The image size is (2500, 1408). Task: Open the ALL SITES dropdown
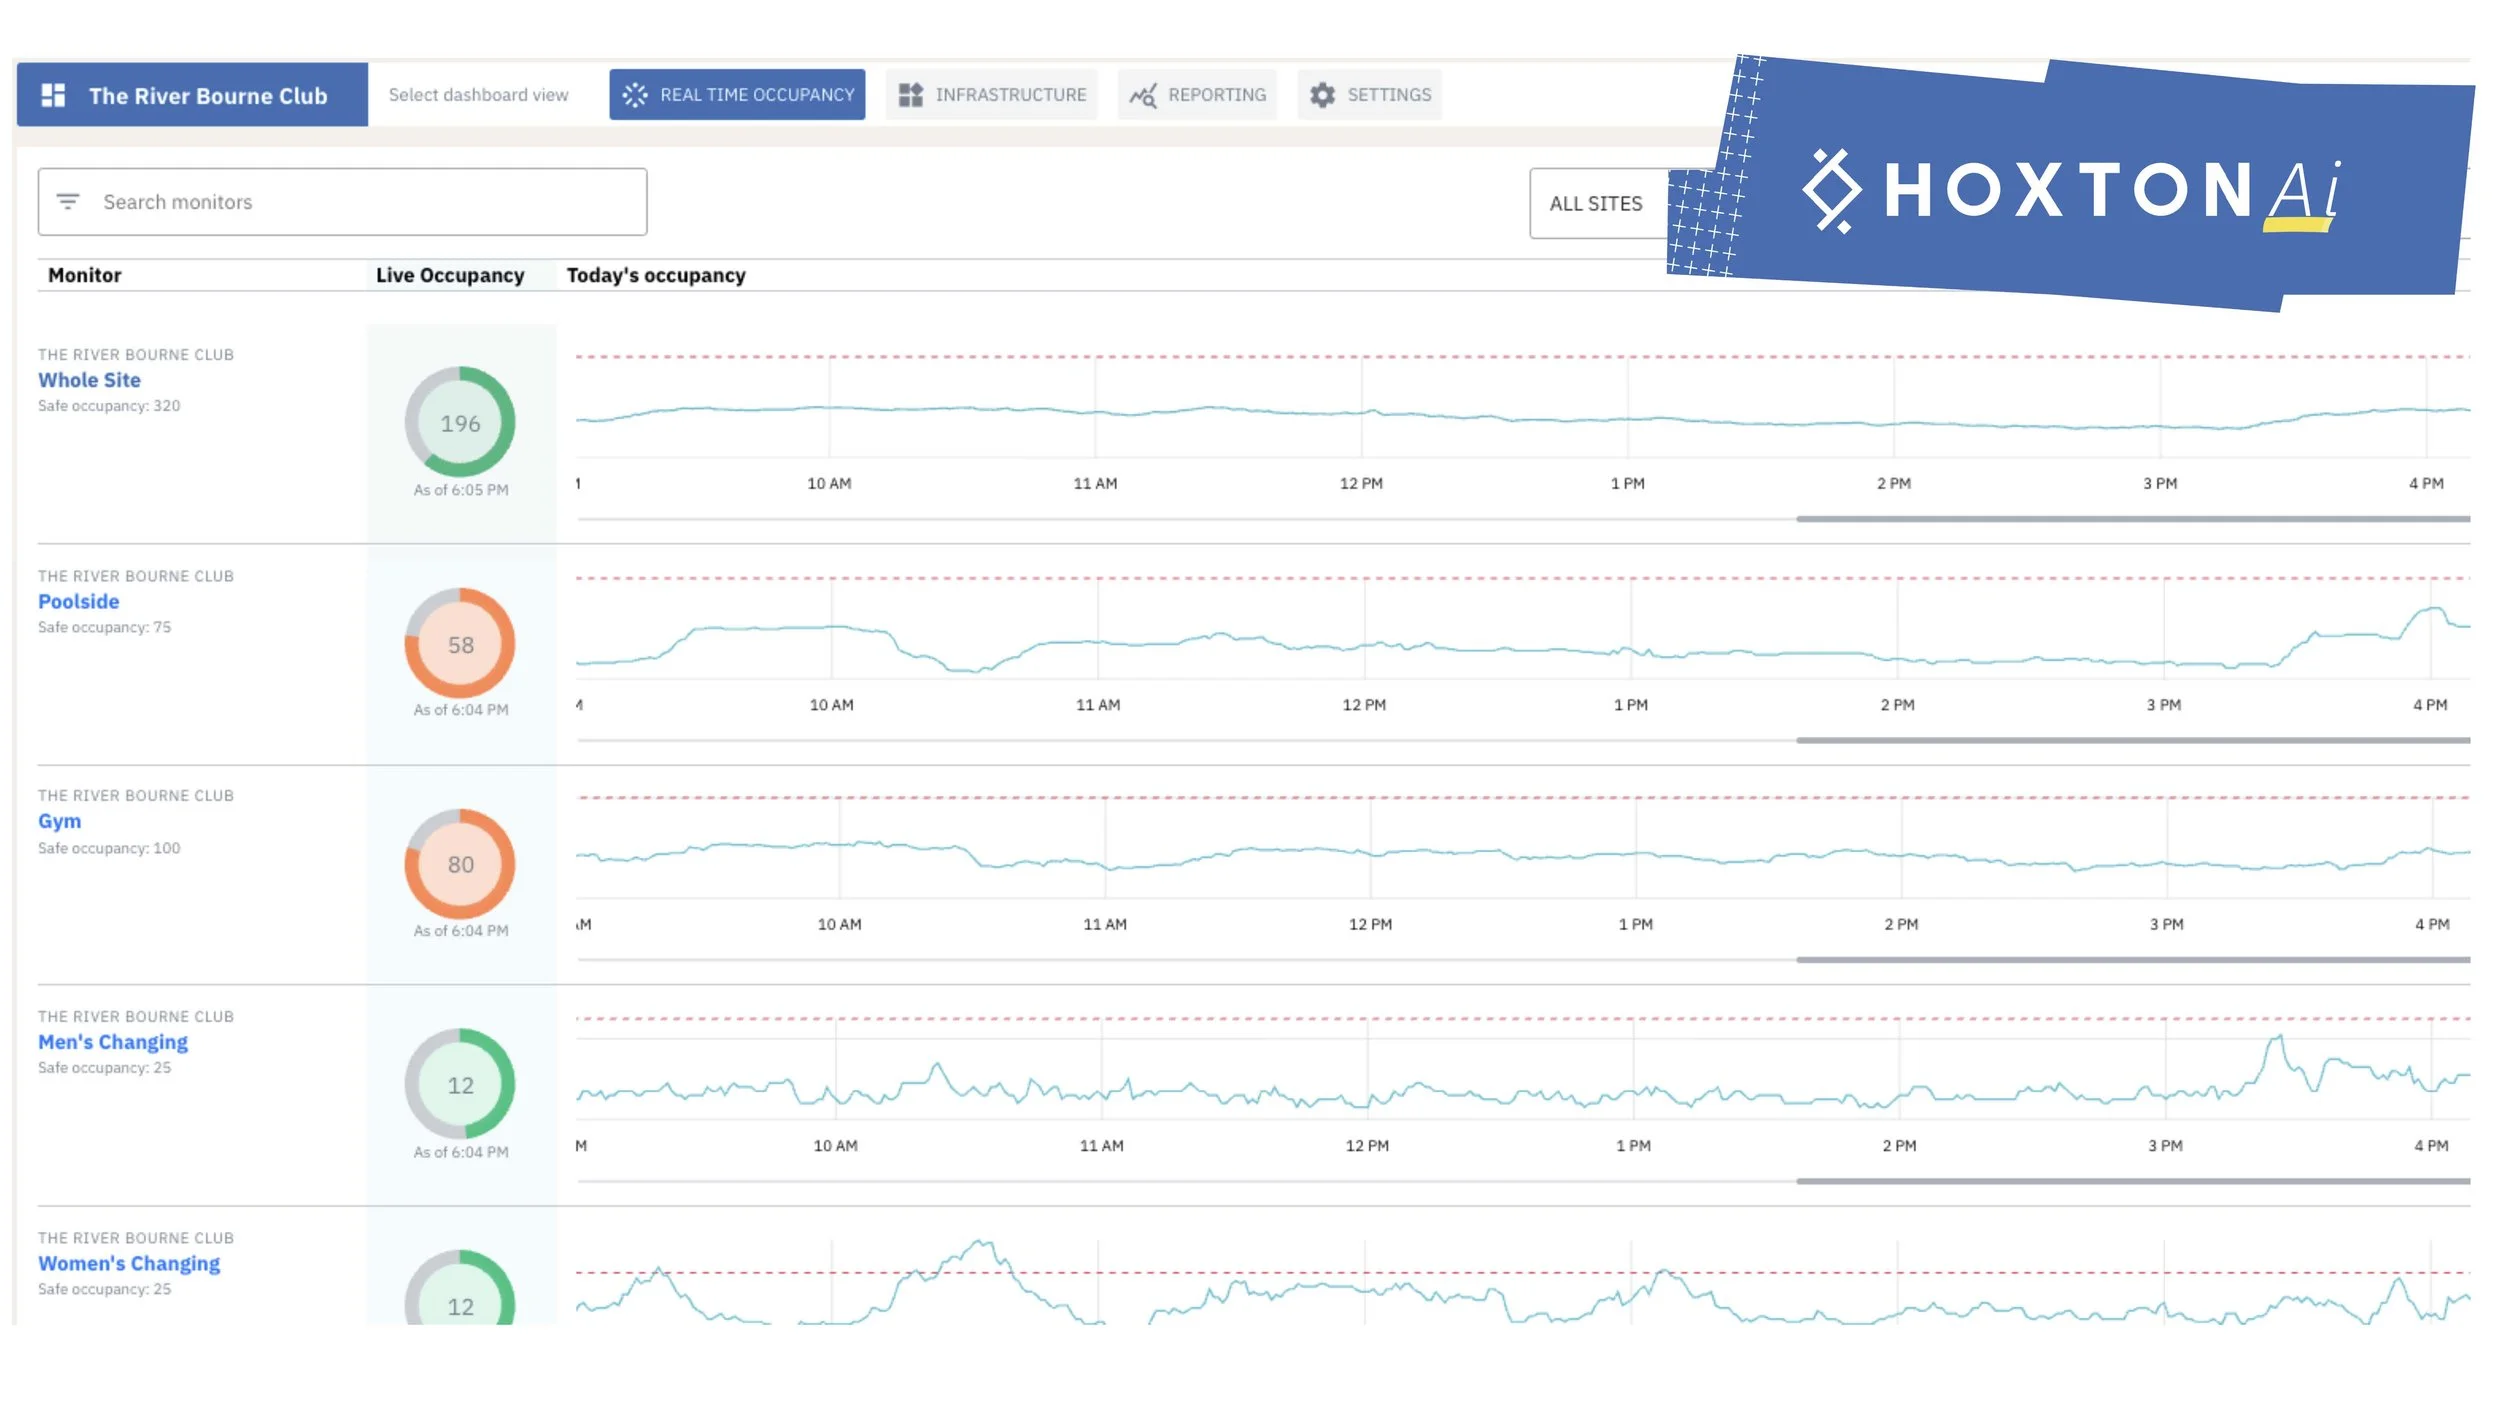(x=1596, y=204)
